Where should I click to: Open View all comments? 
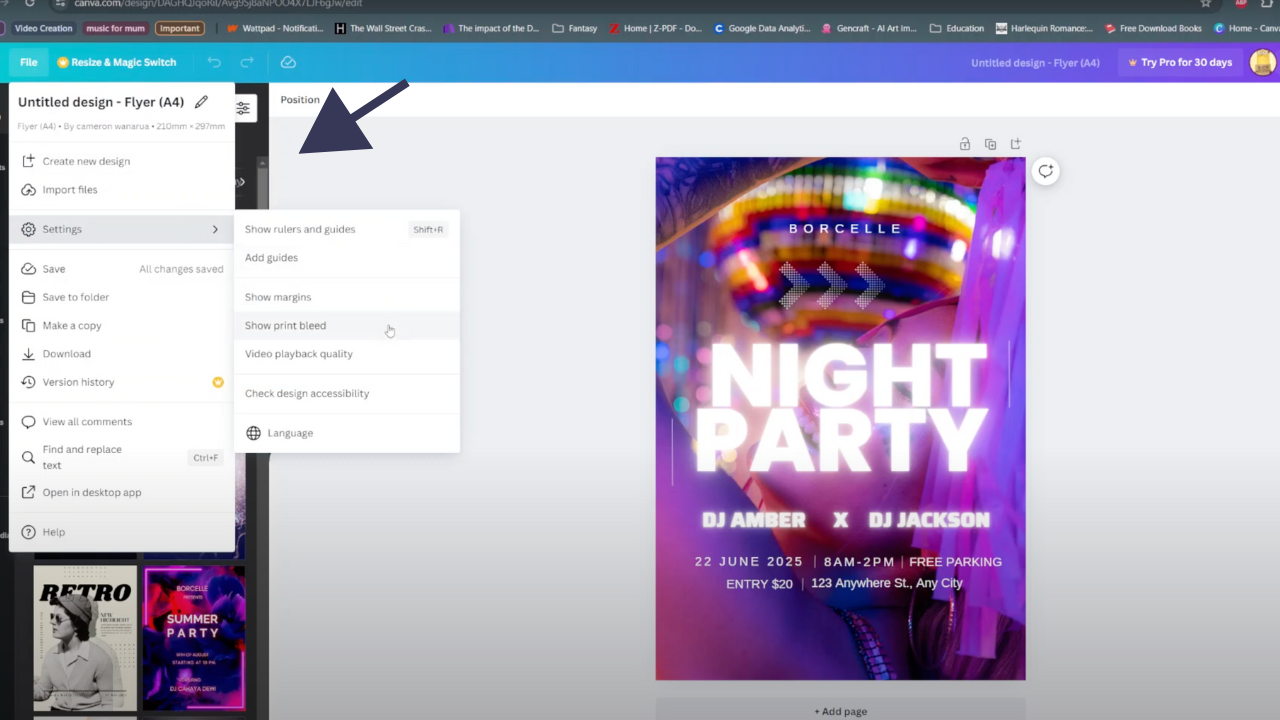point(122,422)
